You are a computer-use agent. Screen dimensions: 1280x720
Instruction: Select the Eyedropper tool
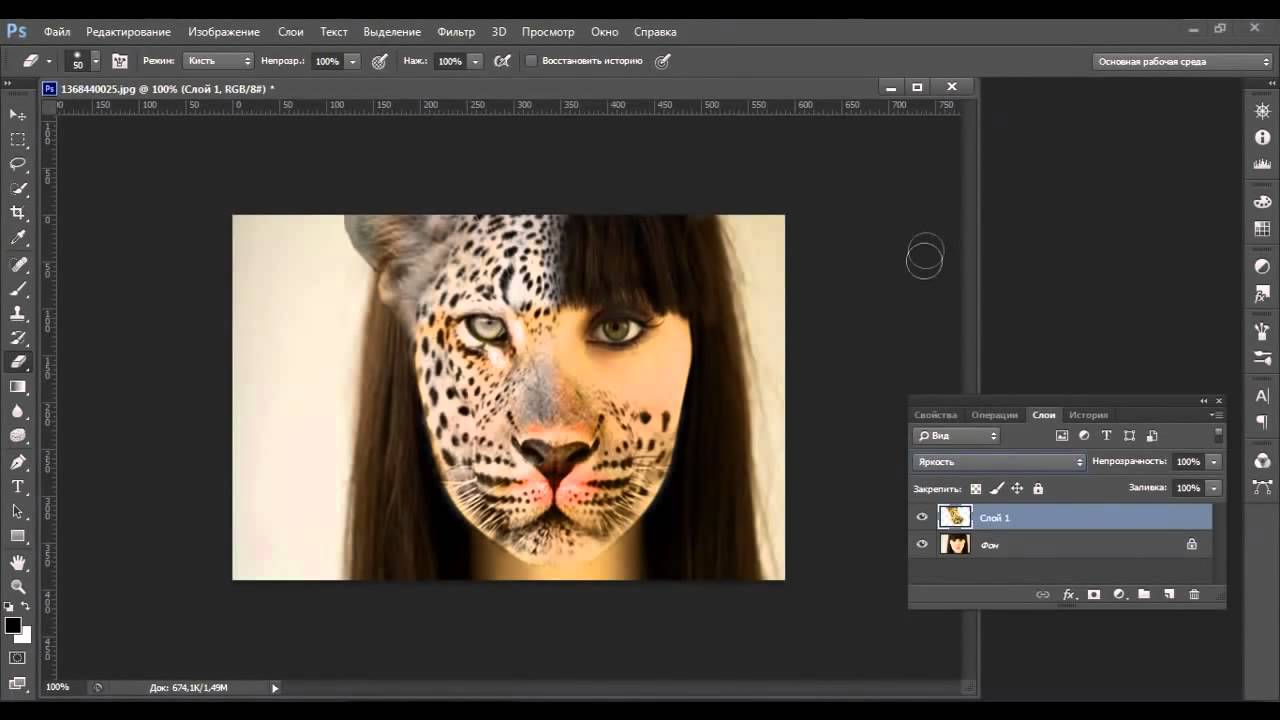(x=18, y=238)
